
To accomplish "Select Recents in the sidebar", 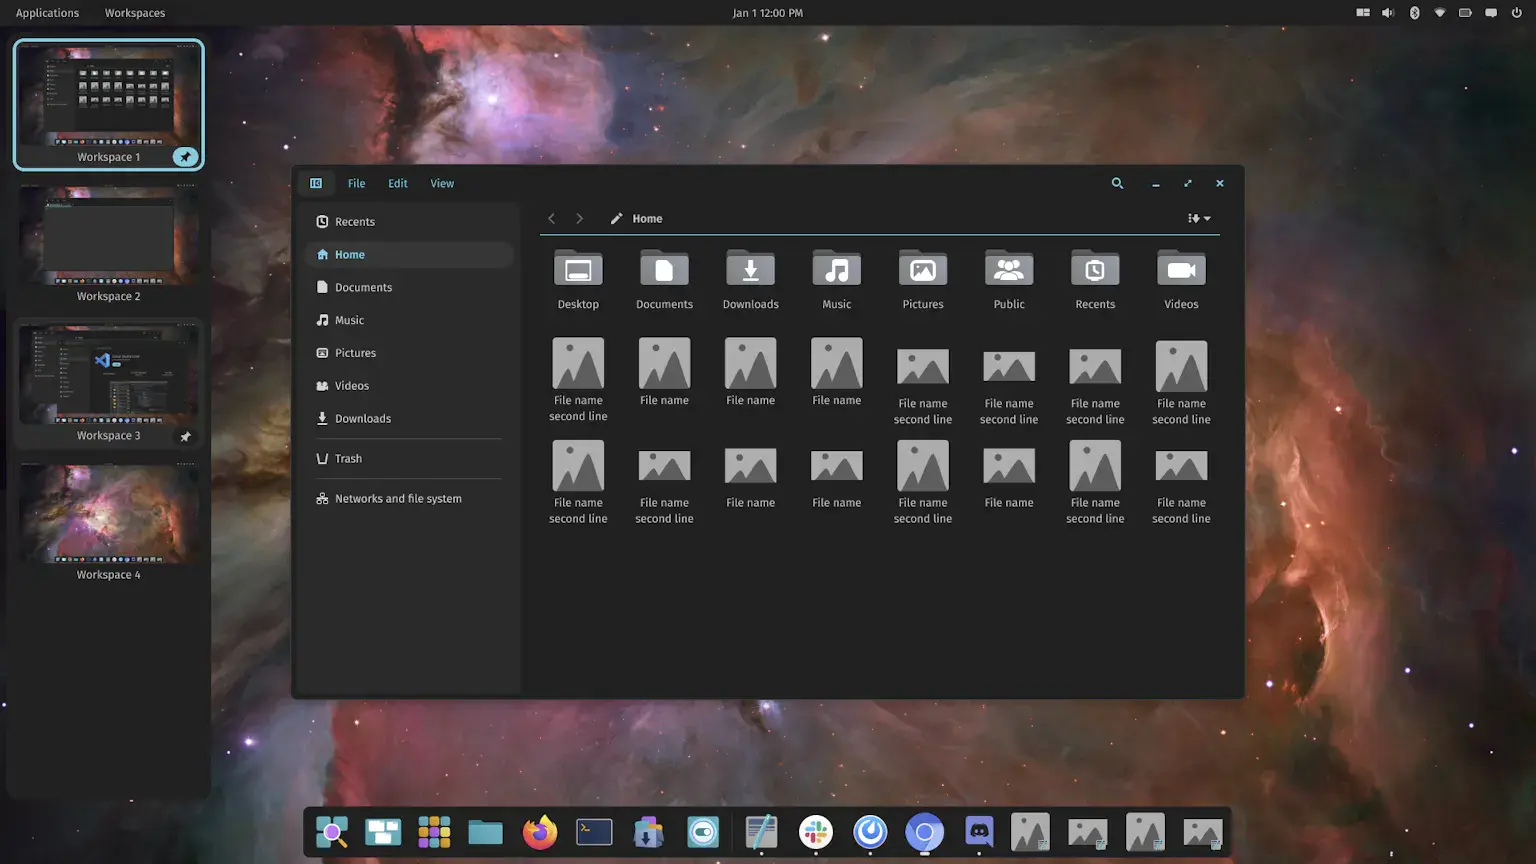I will click(x=355, y=221).
